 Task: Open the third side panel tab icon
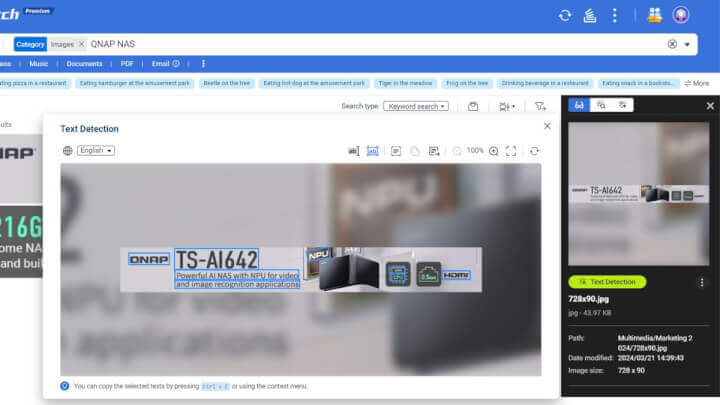(623, 105)
